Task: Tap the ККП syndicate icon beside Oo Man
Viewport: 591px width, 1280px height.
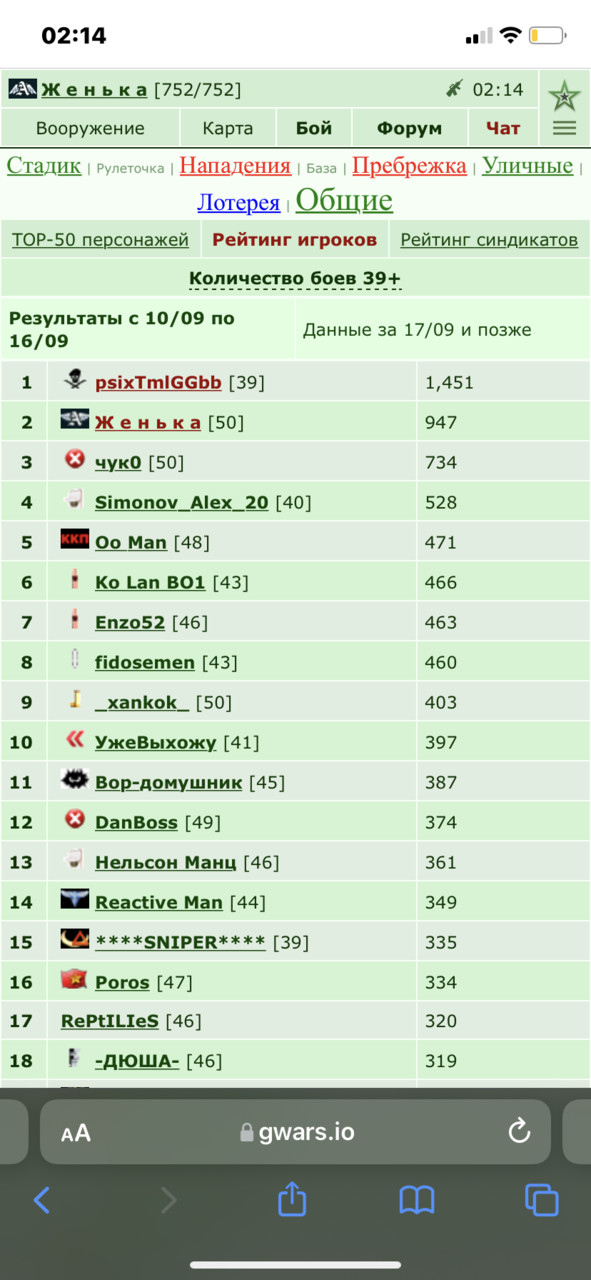Action: tap(74, 541)
